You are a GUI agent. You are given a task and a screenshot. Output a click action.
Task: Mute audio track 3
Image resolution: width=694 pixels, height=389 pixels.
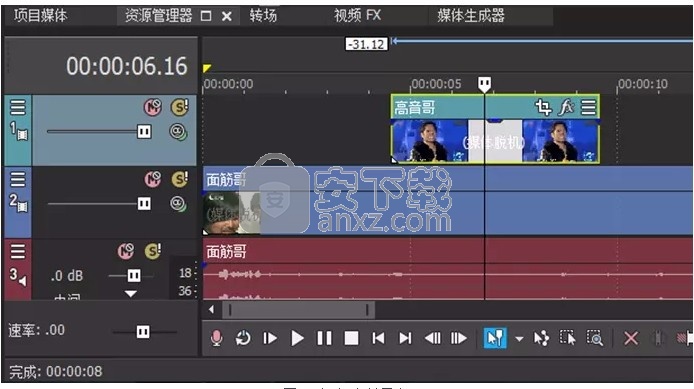click(126, 251)
